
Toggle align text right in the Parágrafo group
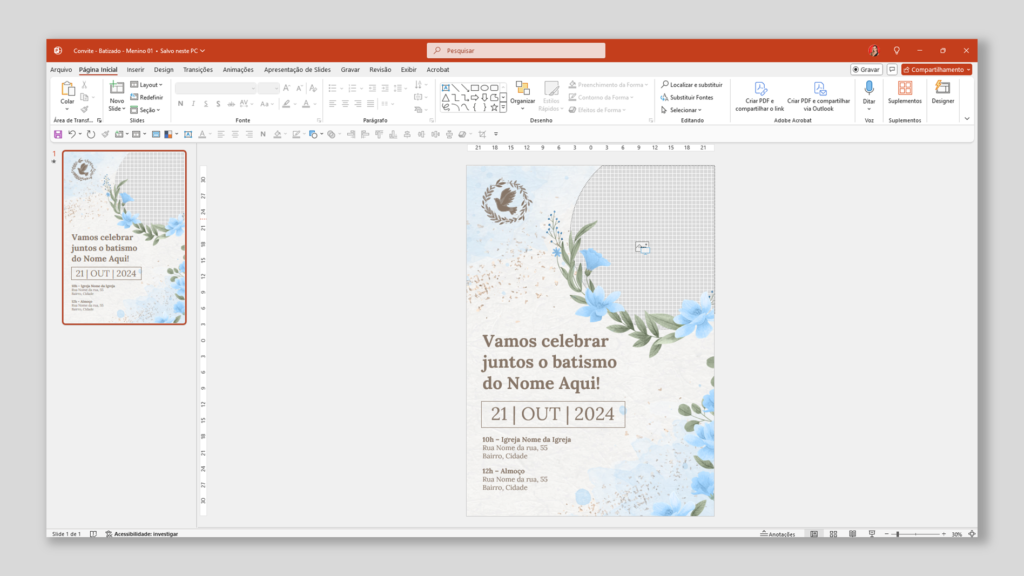click(x=358, y=104)
